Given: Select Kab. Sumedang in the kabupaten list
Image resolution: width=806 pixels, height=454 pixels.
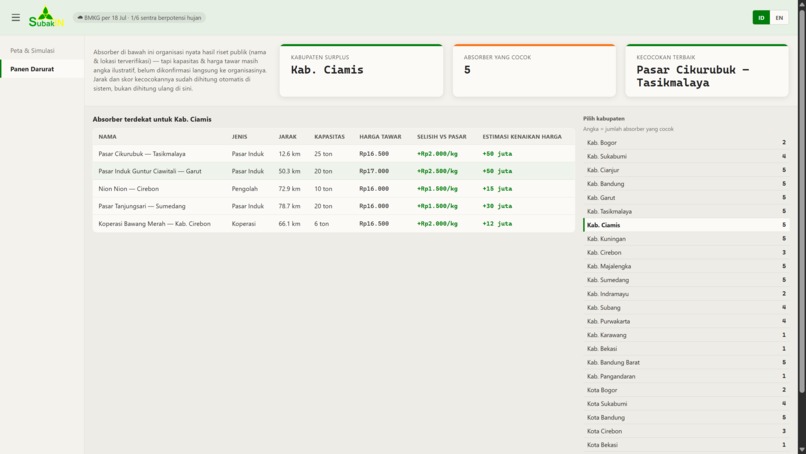Looking at the screenshot, I should [686, 280].
